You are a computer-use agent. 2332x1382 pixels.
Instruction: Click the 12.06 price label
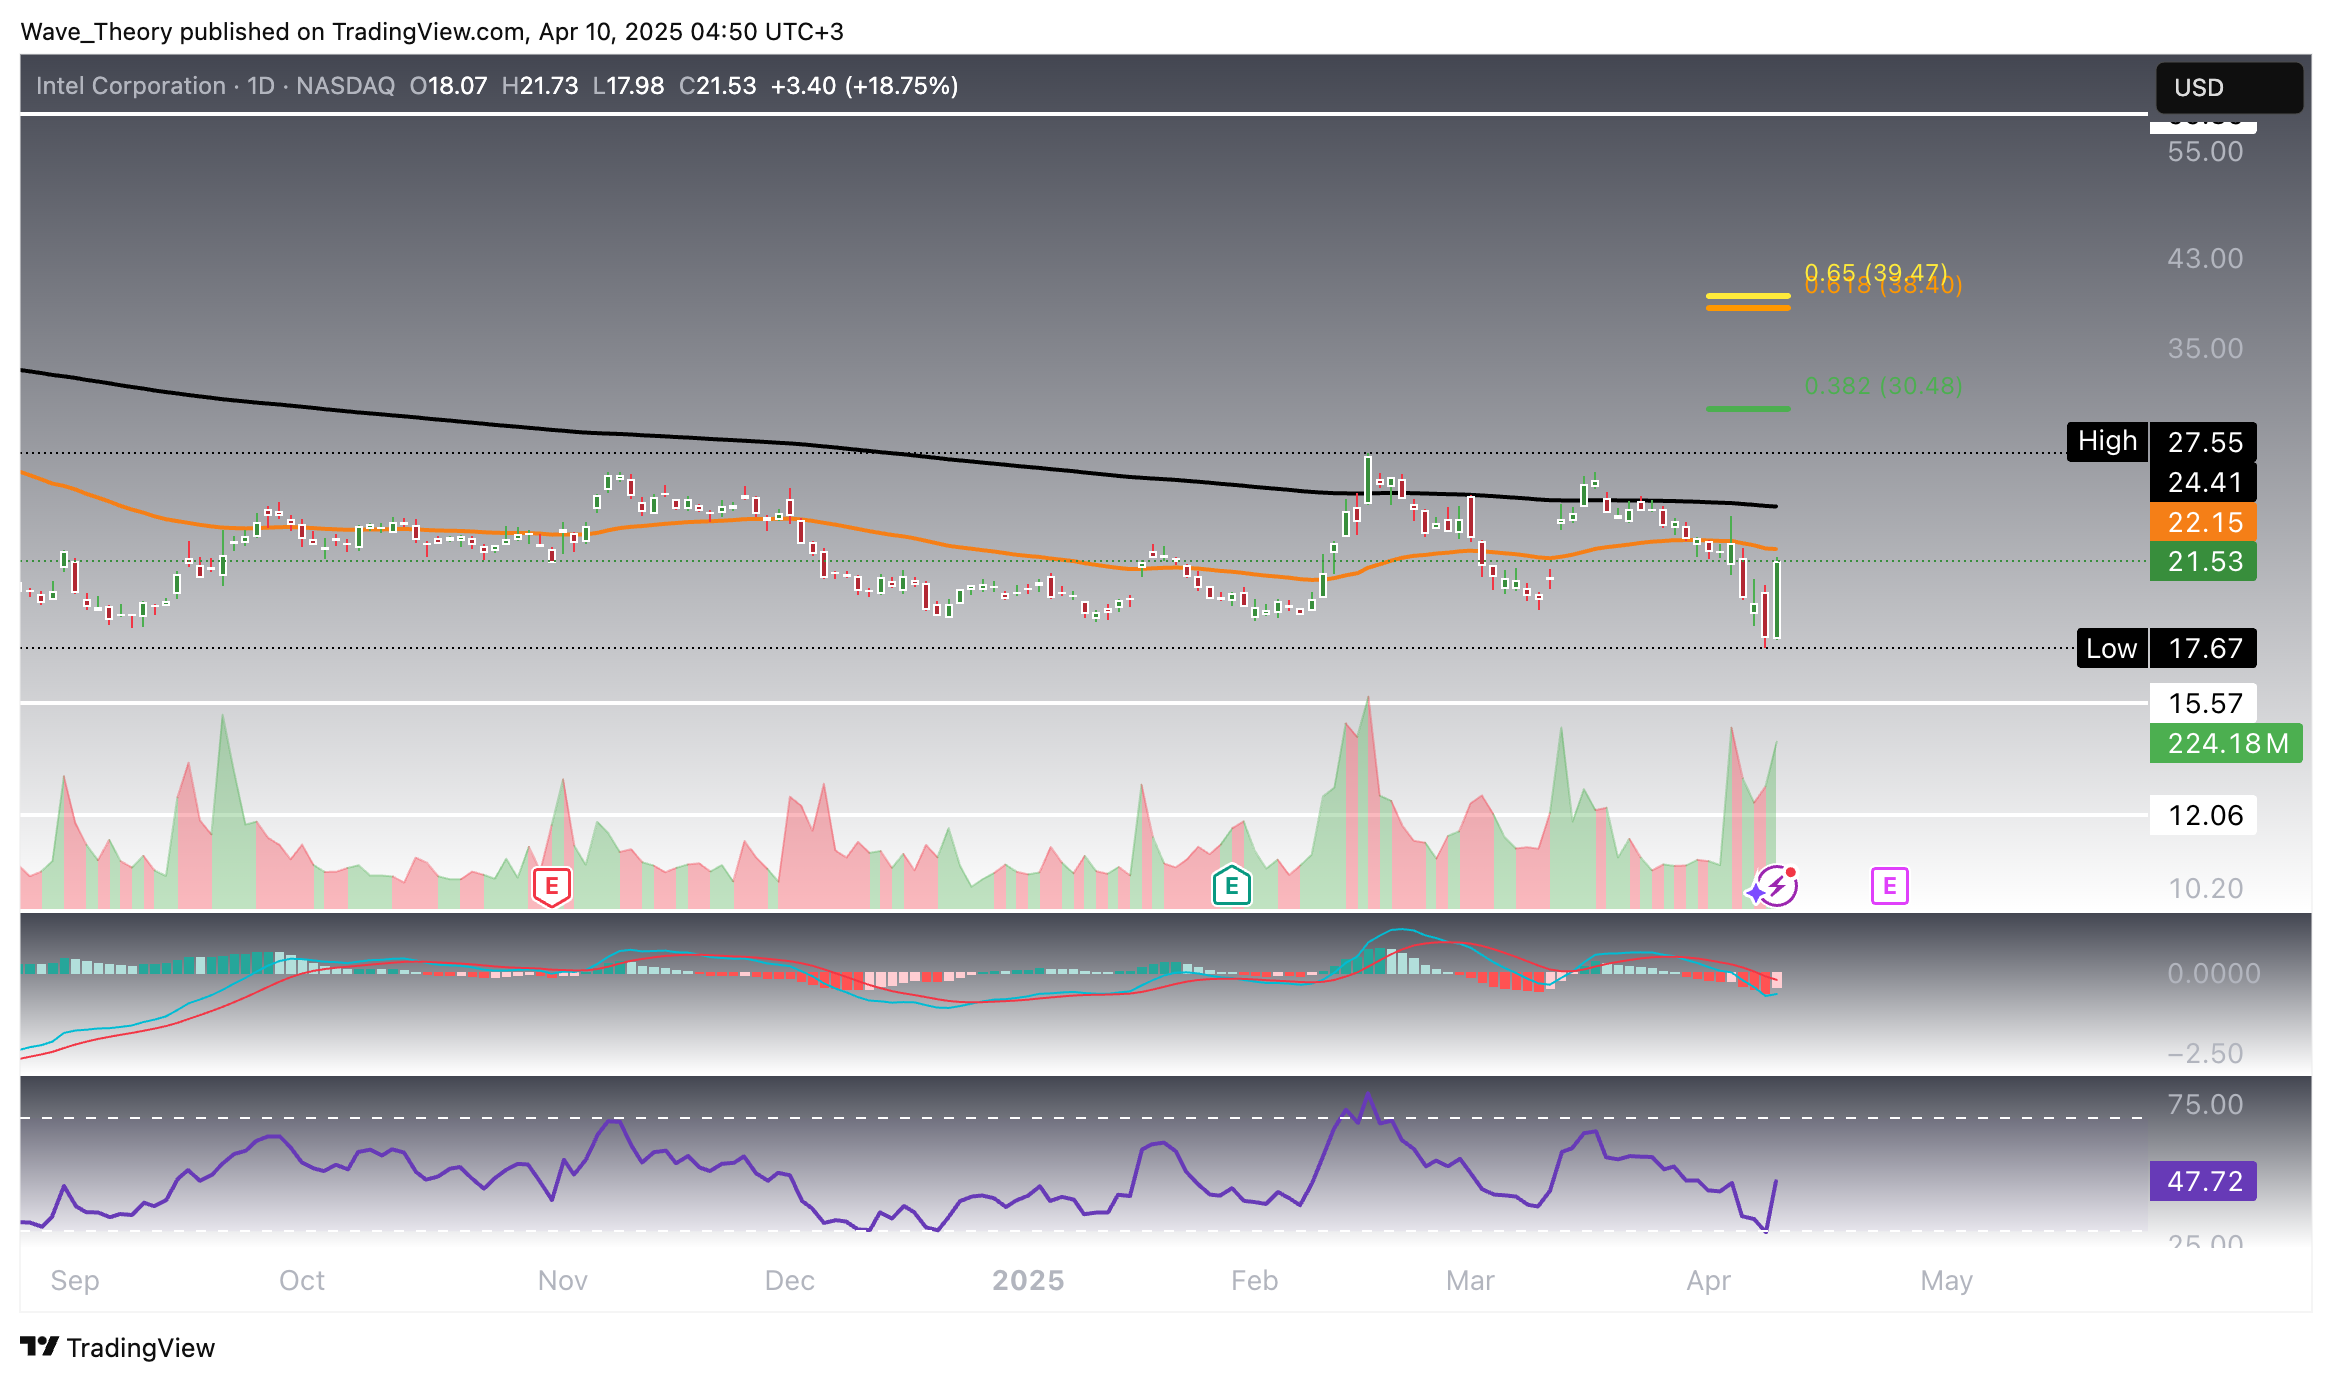click(x=2203, y=815)
